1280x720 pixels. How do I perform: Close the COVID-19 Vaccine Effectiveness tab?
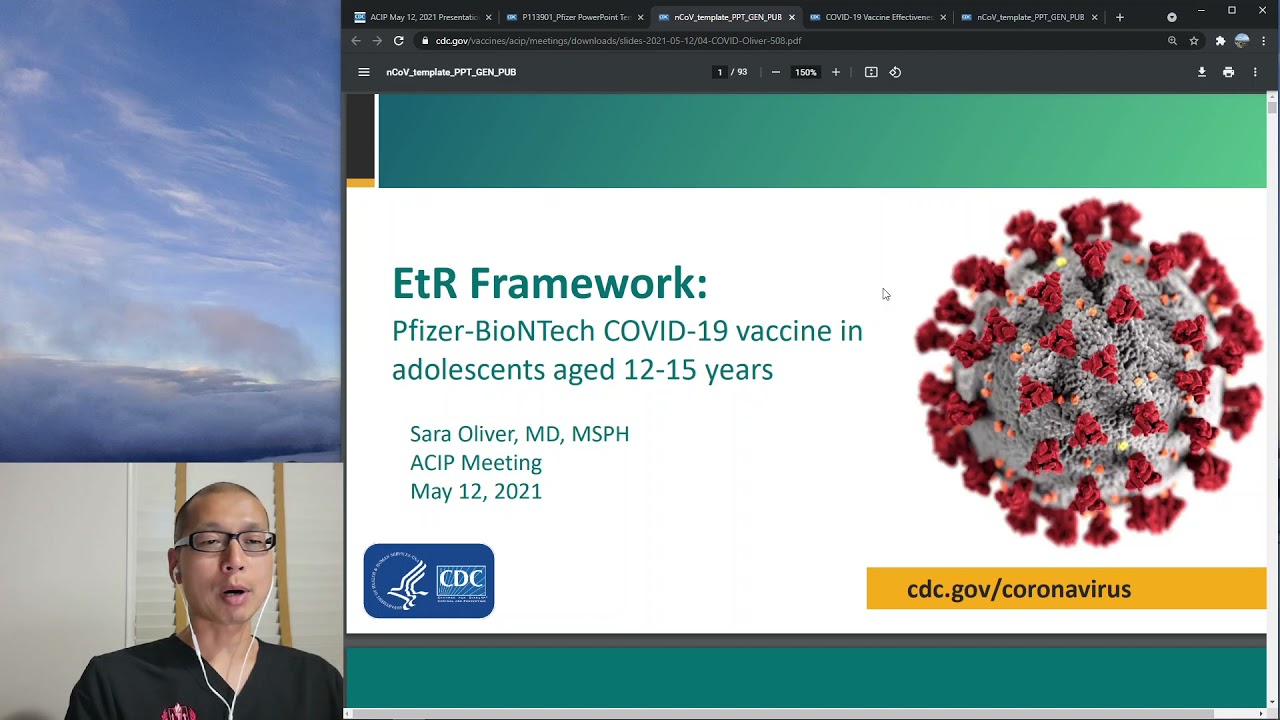click(943, 17)
